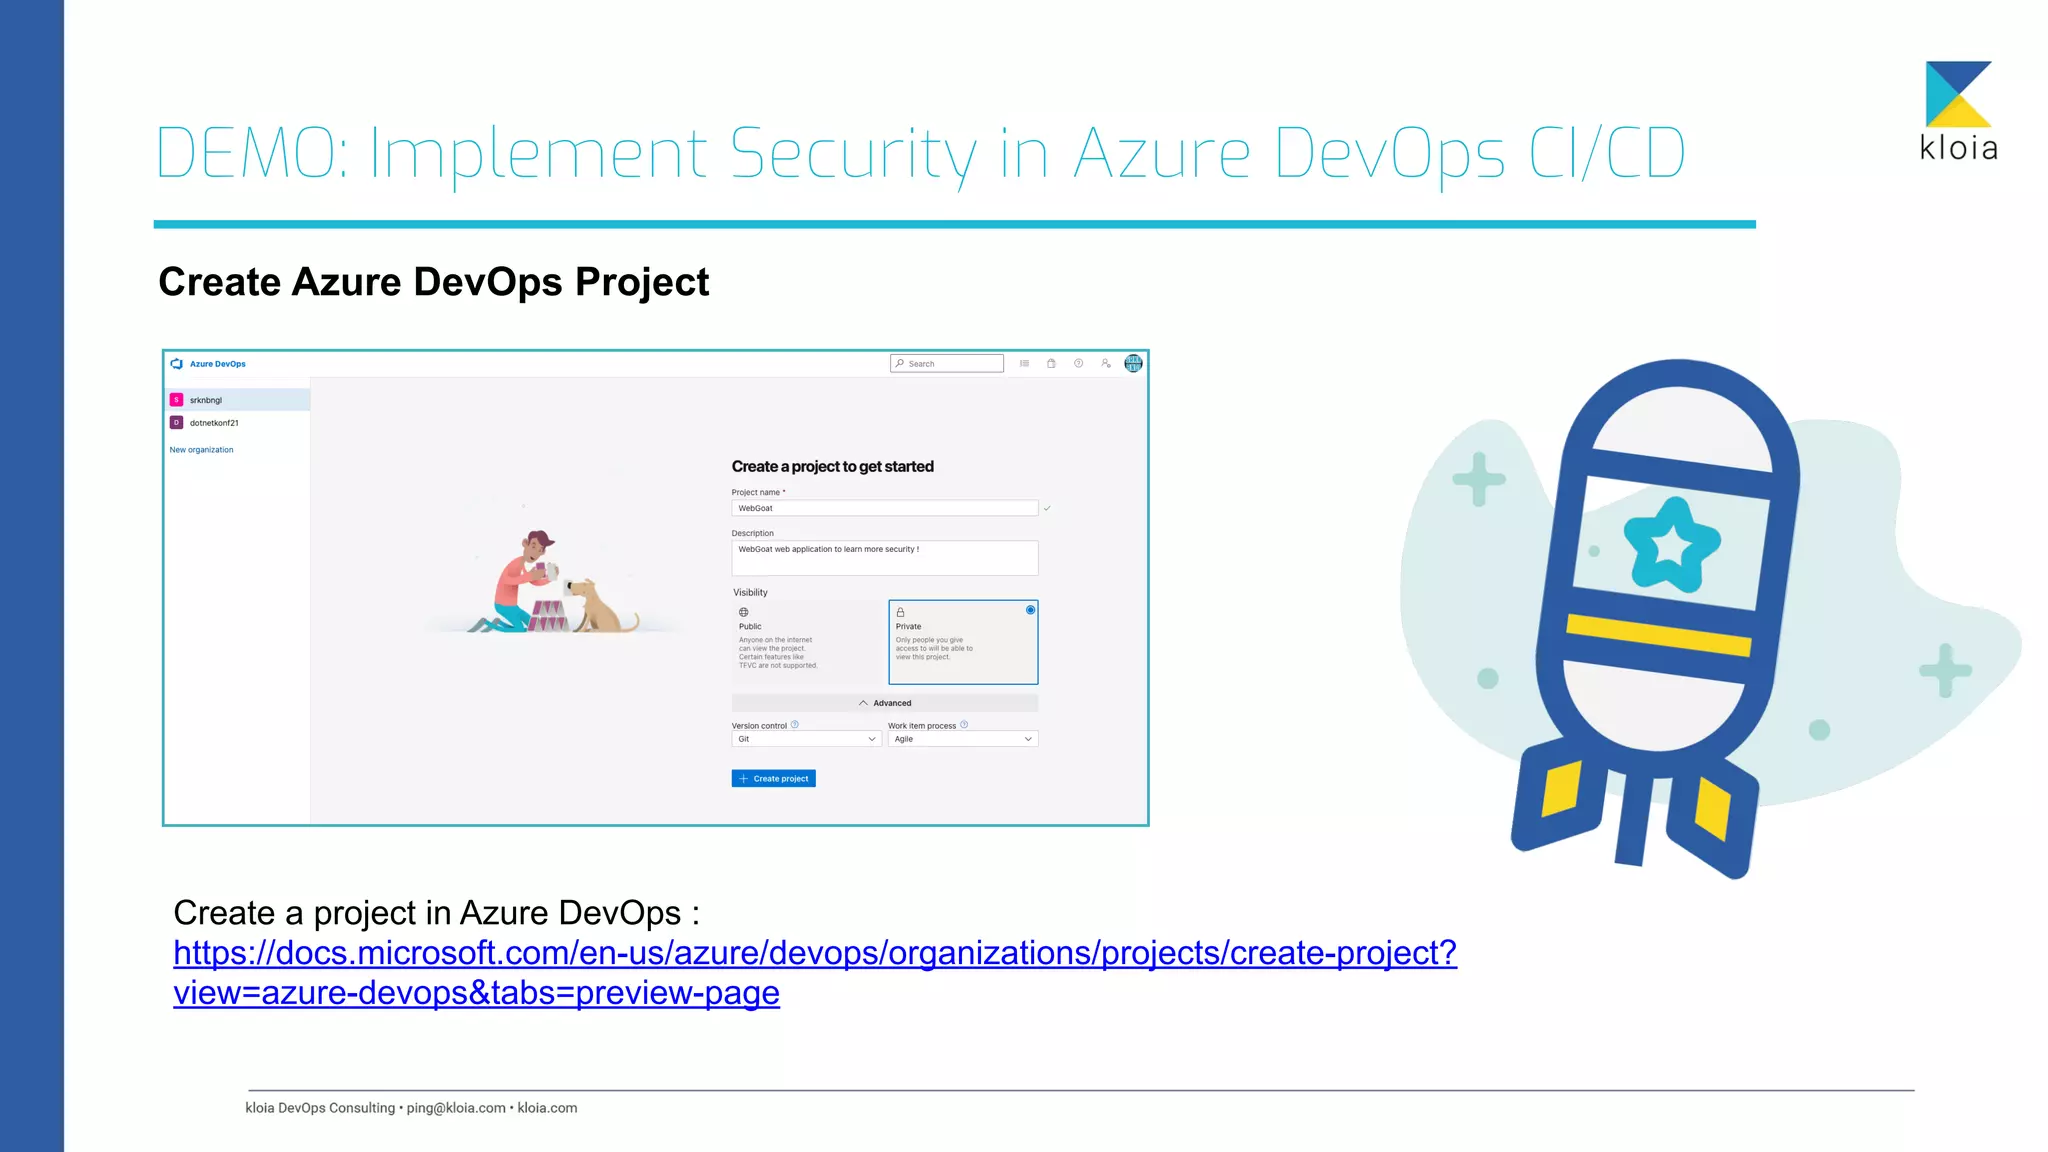Open the User settings icon
This screenshot has height=1152, width=2048.
[x=1106, y=364]
